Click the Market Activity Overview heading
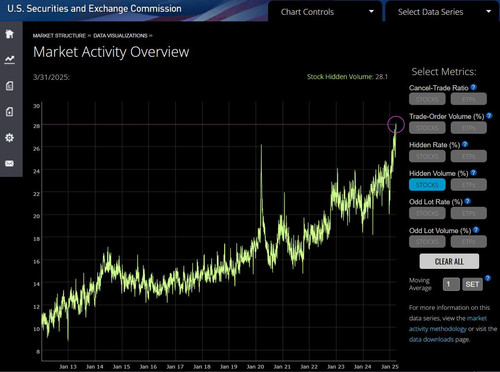This screenshot has width=500, height=372. (111, 52)
